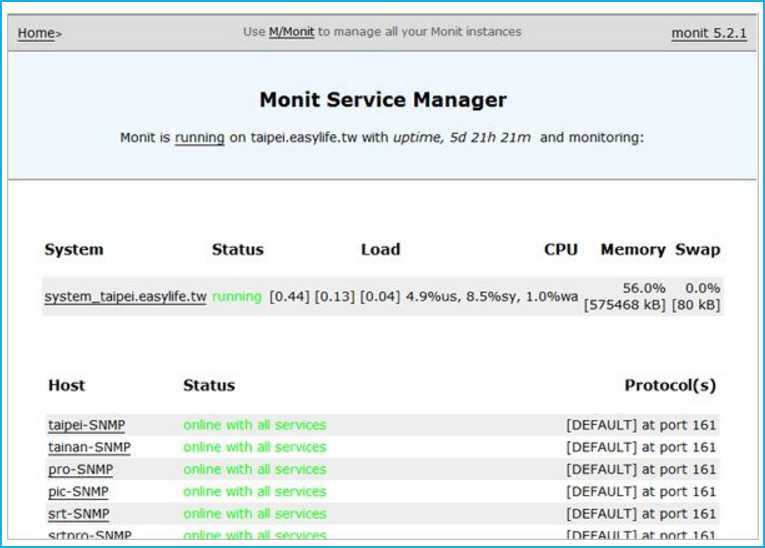Click the Host column header
This screenshot has height=548, width=765.
pos(66,386)
